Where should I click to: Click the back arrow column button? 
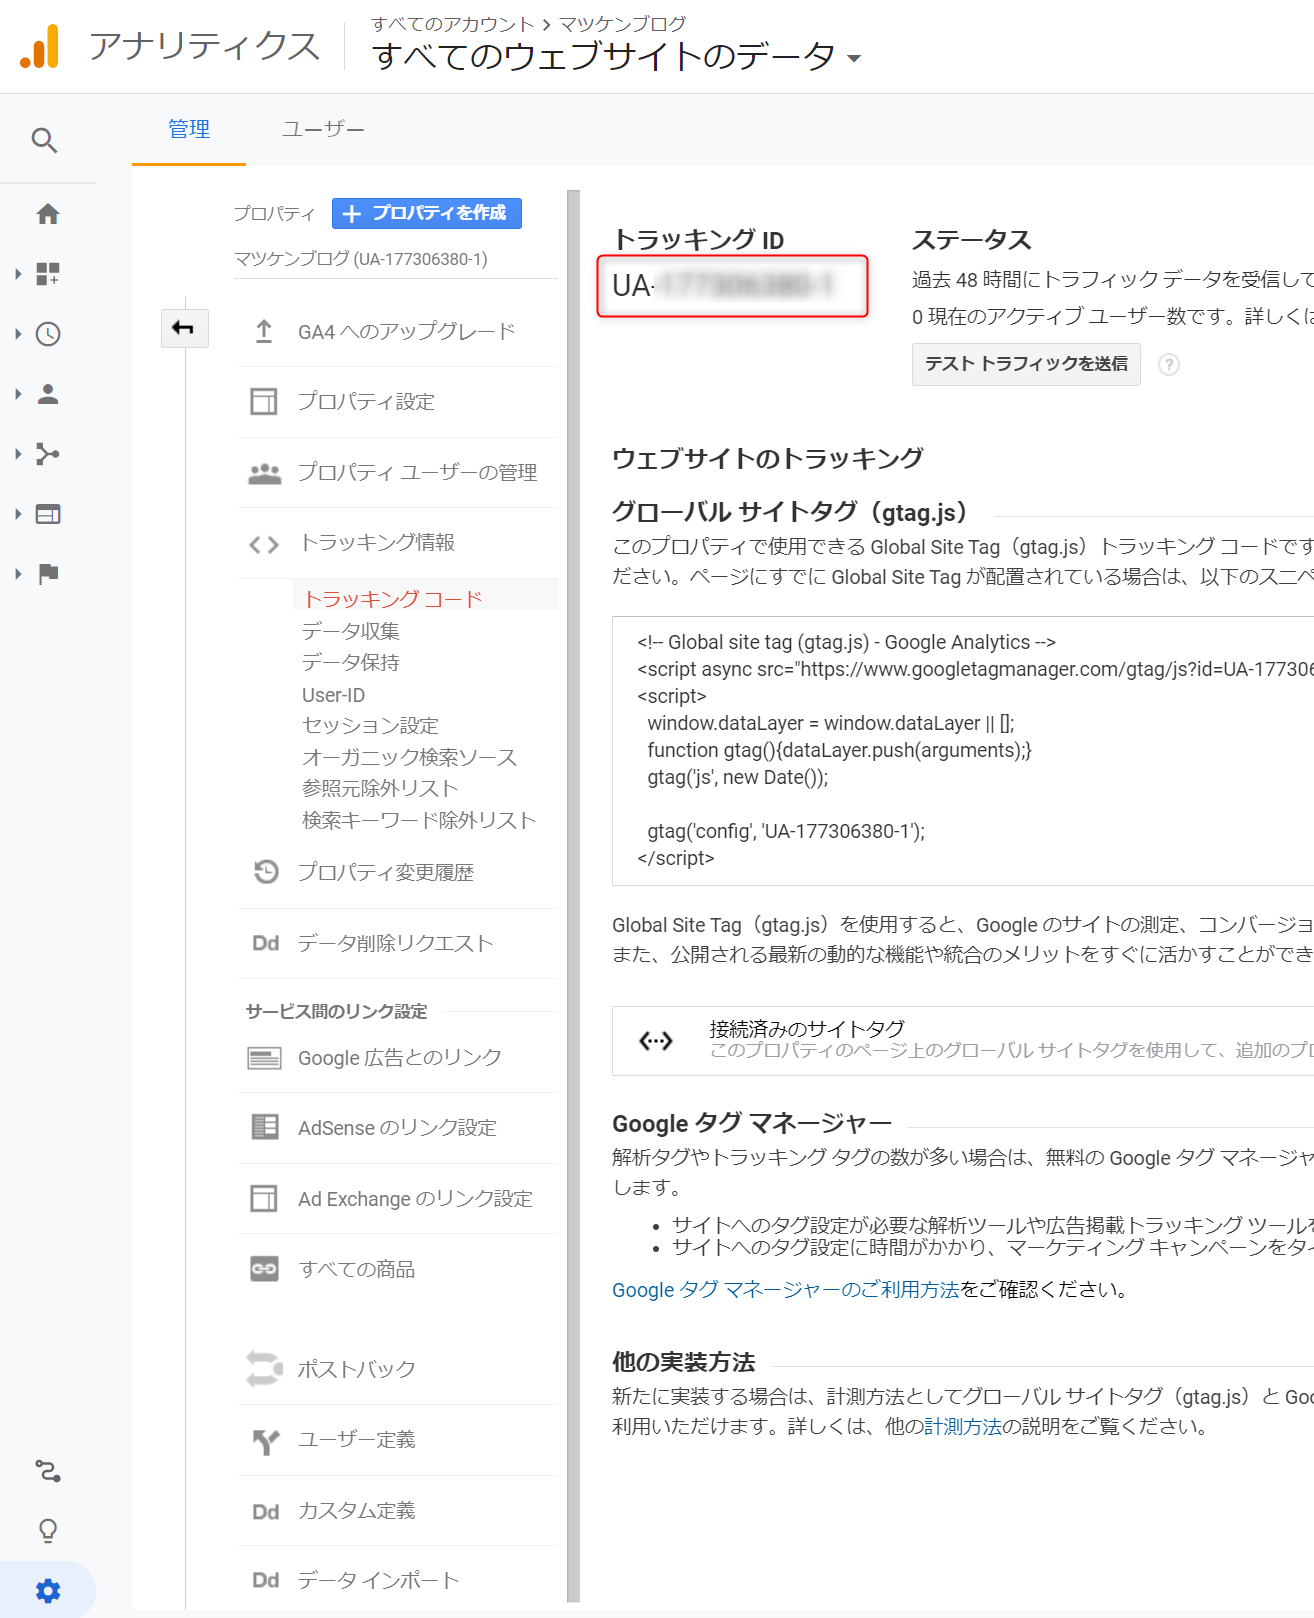pyautogui.click(x=184, y=328)
